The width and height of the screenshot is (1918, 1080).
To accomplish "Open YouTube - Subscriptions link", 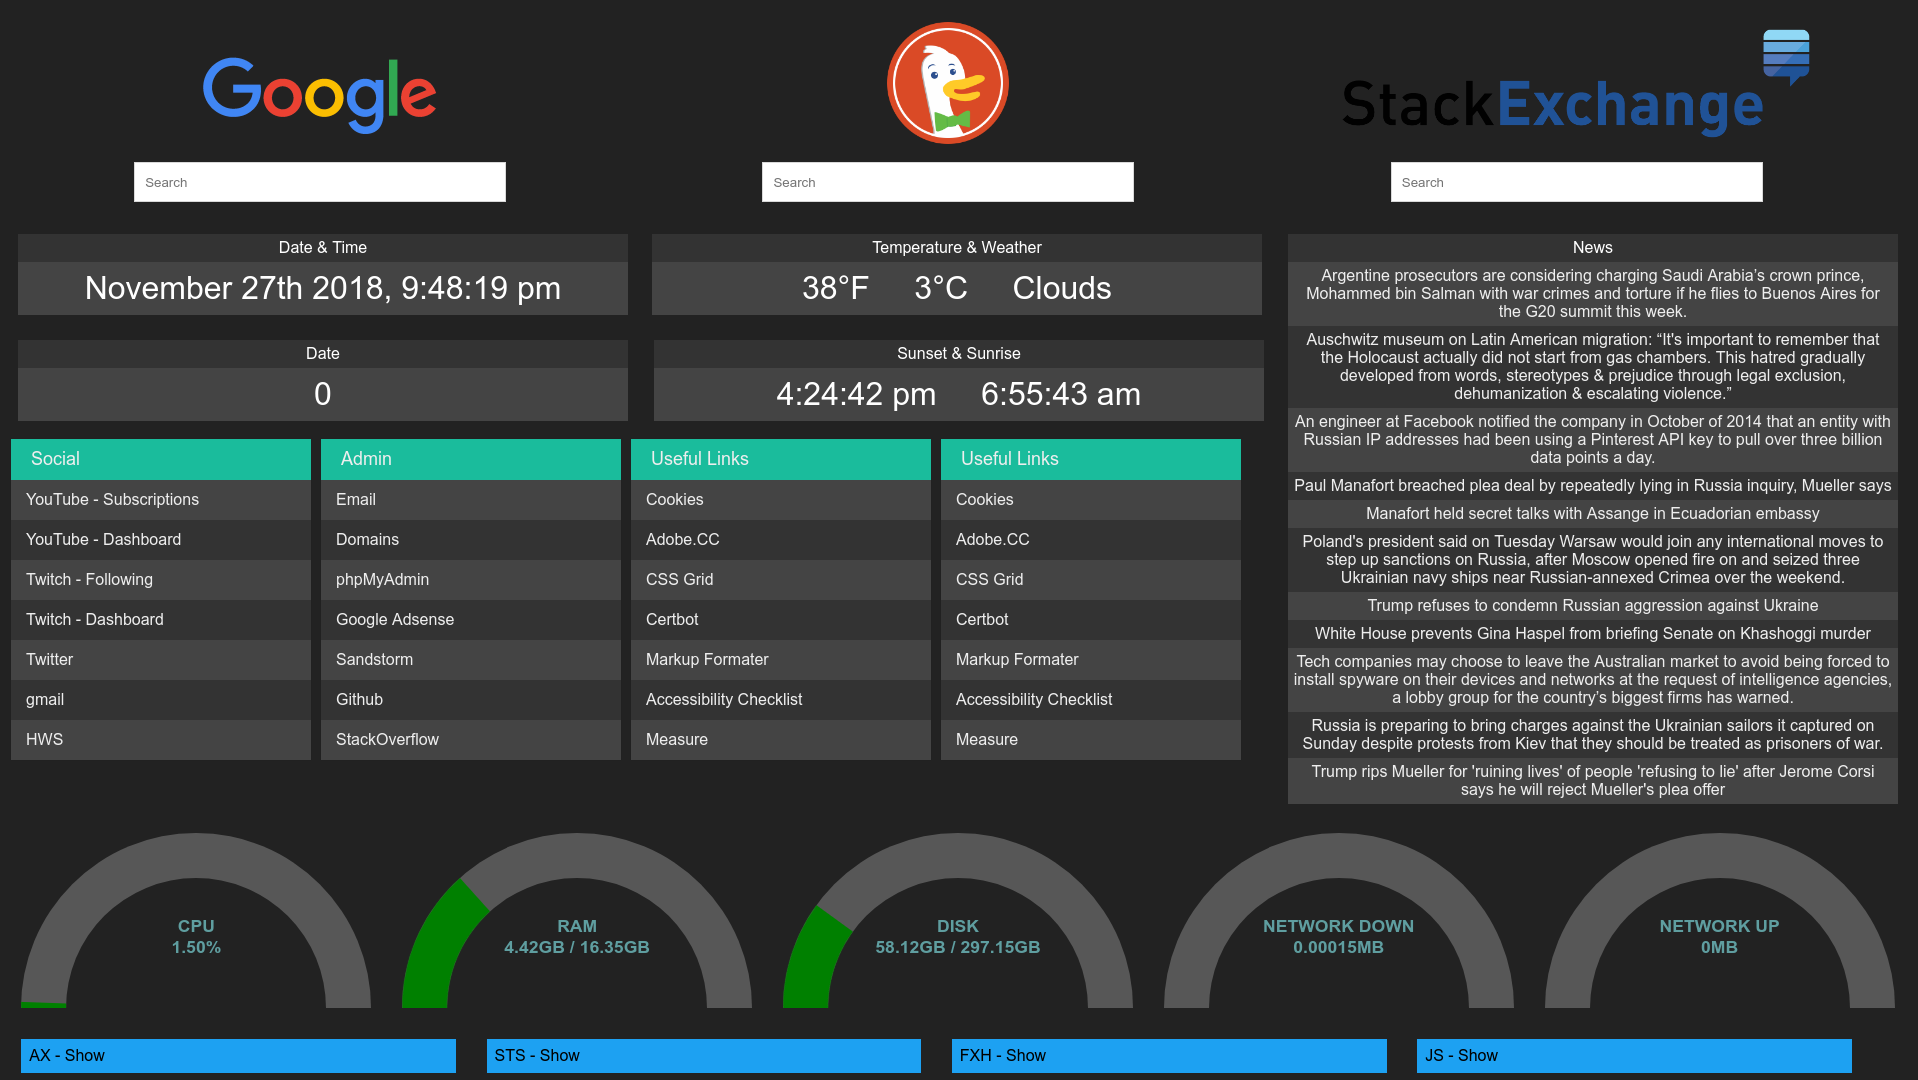I will [112, 499].
